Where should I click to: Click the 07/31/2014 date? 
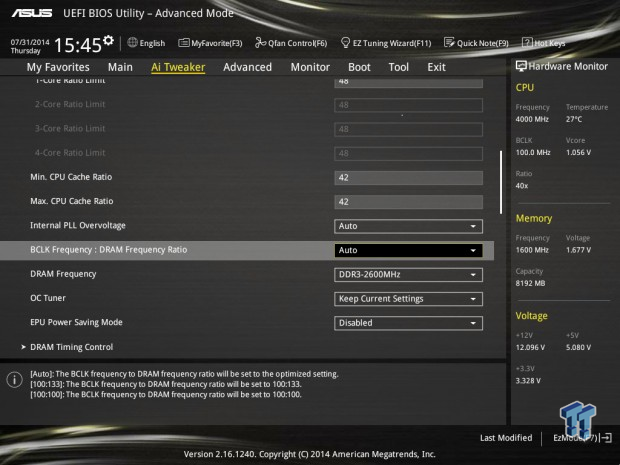pyautogui.click(x=30, y=42)
